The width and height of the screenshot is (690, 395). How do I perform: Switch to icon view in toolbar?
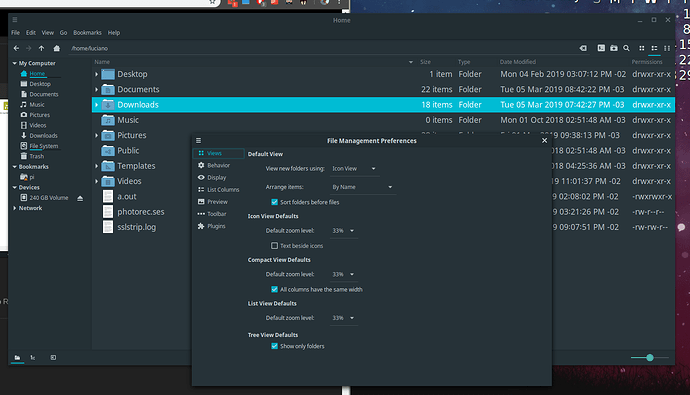(x=642, y=48)
